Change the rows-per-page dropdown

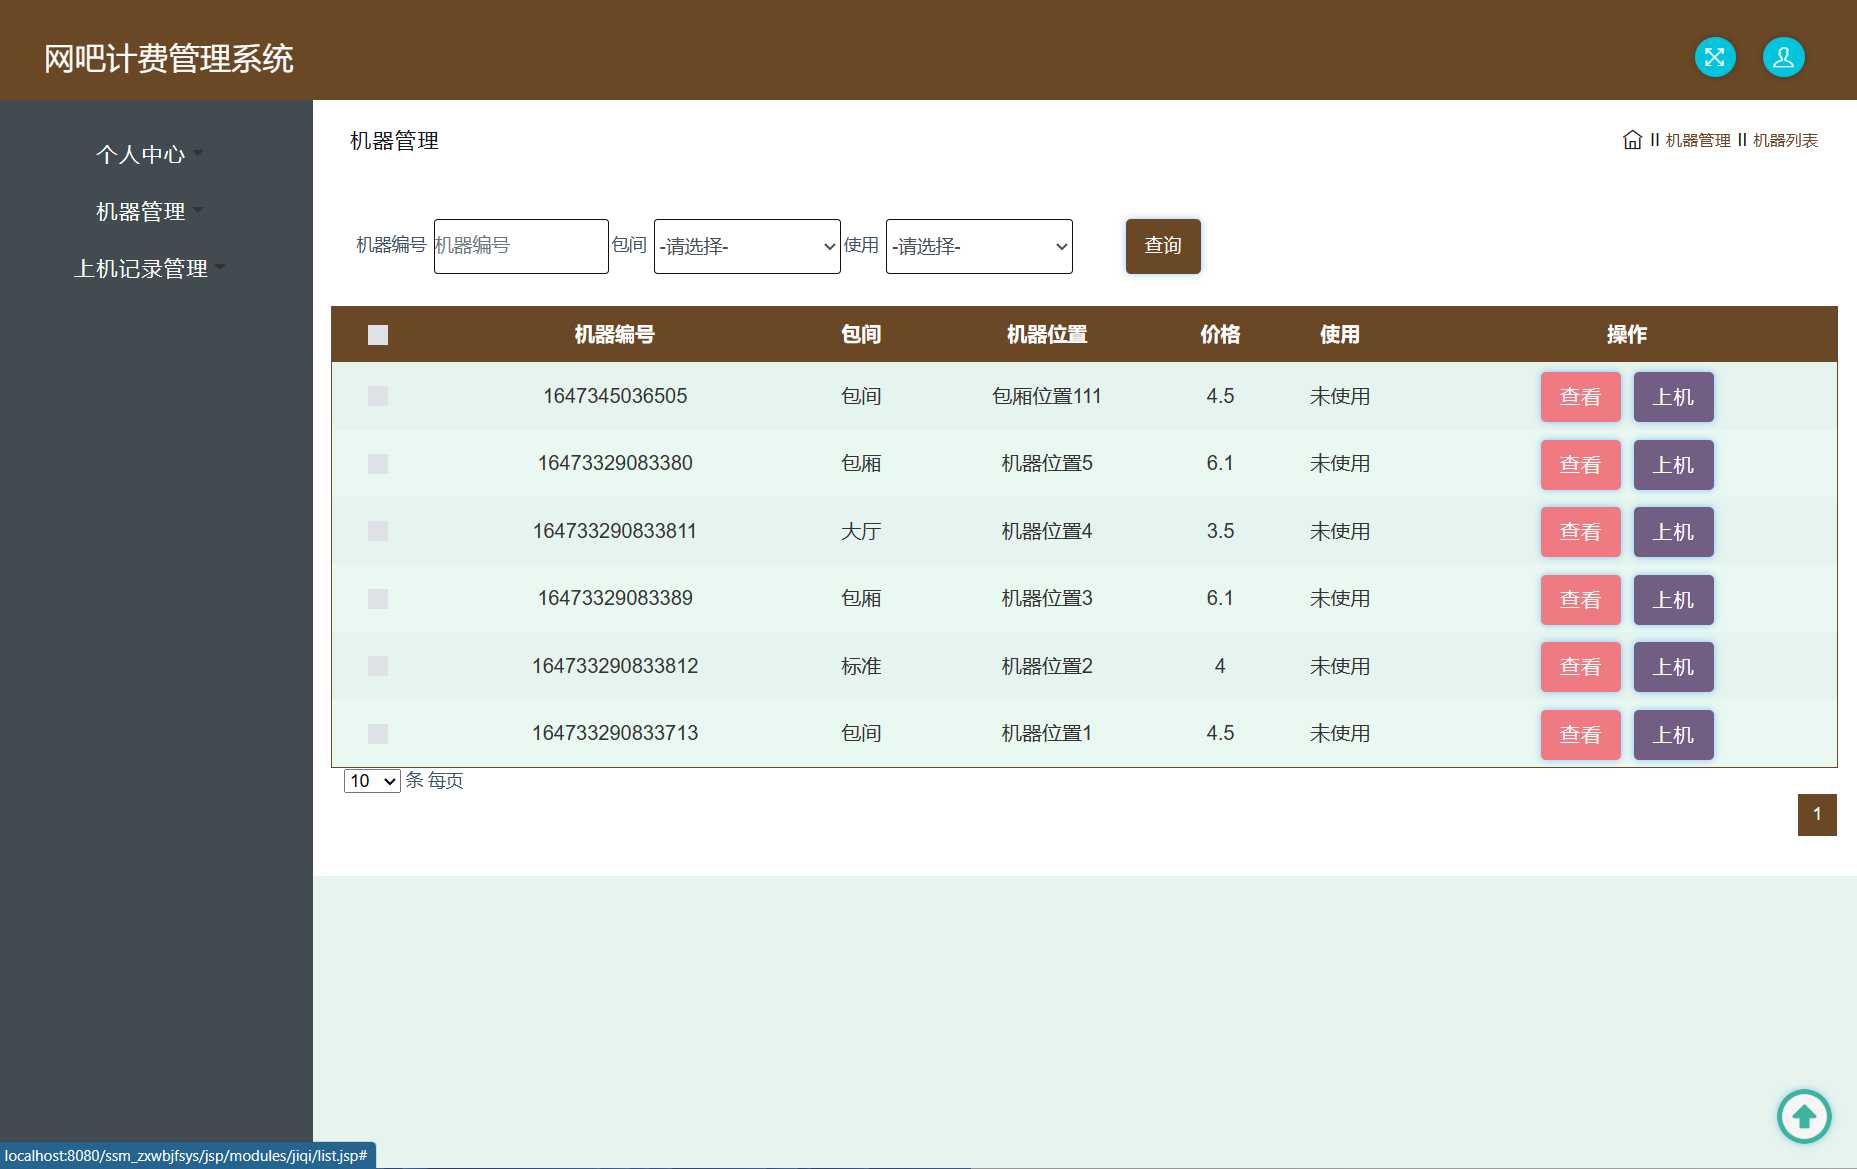372,781
